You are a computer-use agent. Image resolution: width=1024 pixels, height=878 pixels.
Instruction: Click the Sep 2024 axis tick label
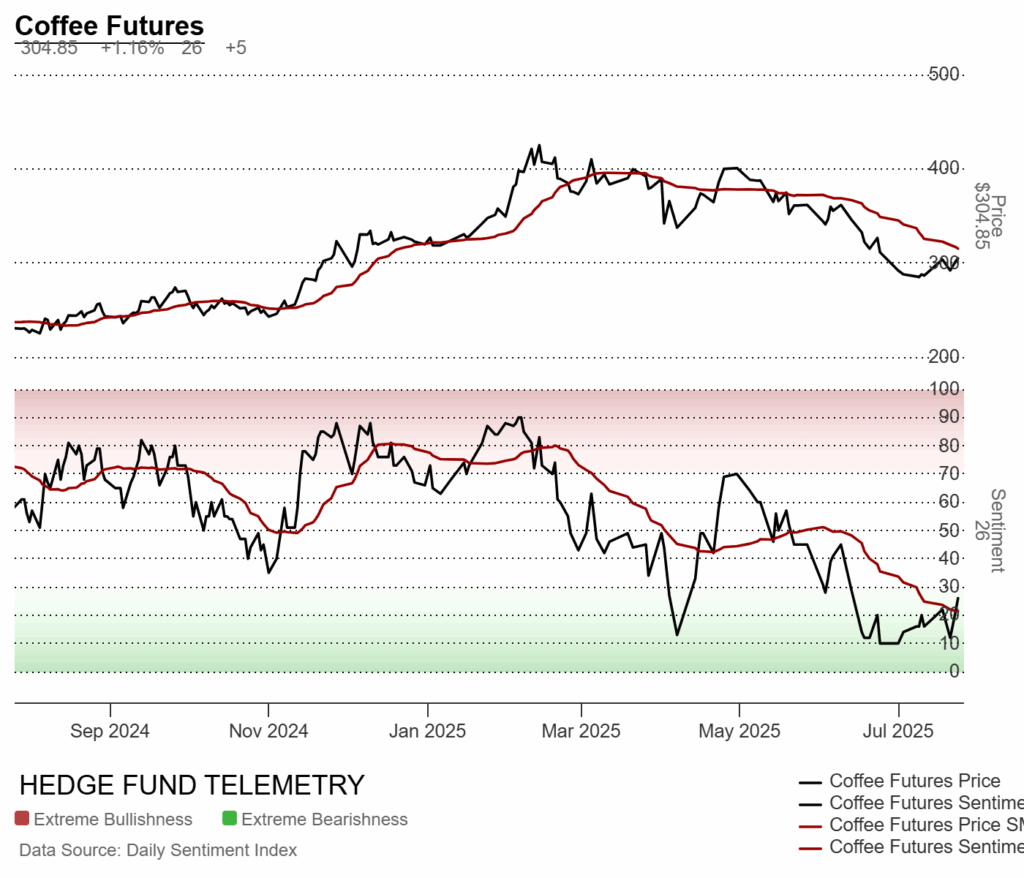[x=110, y=730]
